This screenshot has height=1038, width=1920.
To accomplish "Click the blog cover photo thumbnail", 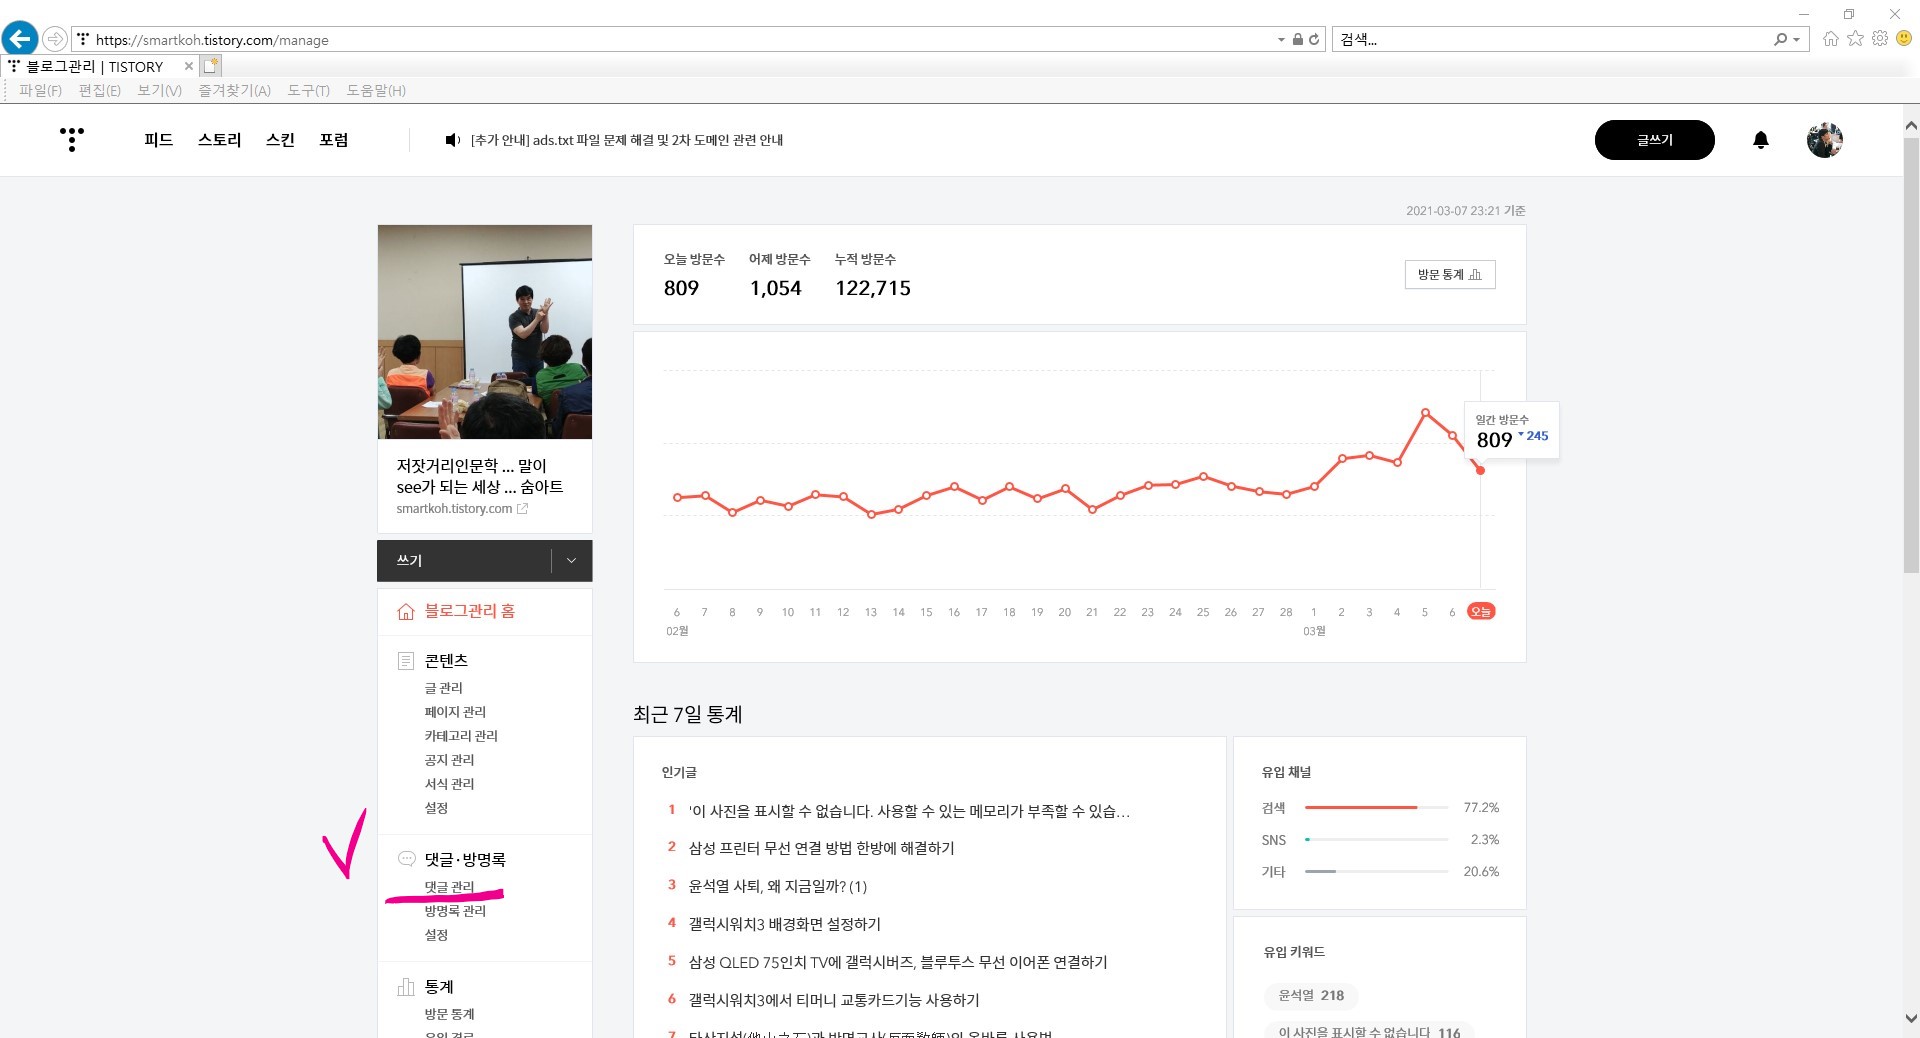I will (x=485, y=332).
